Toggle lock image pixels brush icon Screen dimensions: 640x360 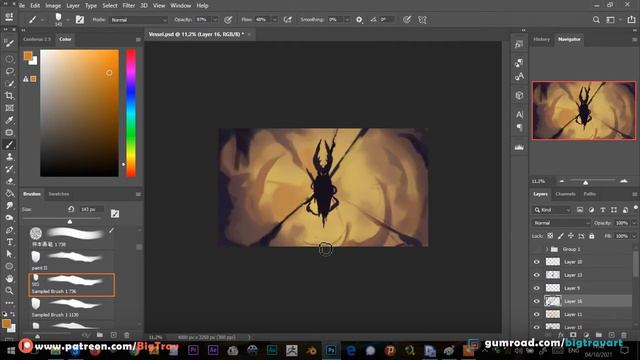click(560, 236)
